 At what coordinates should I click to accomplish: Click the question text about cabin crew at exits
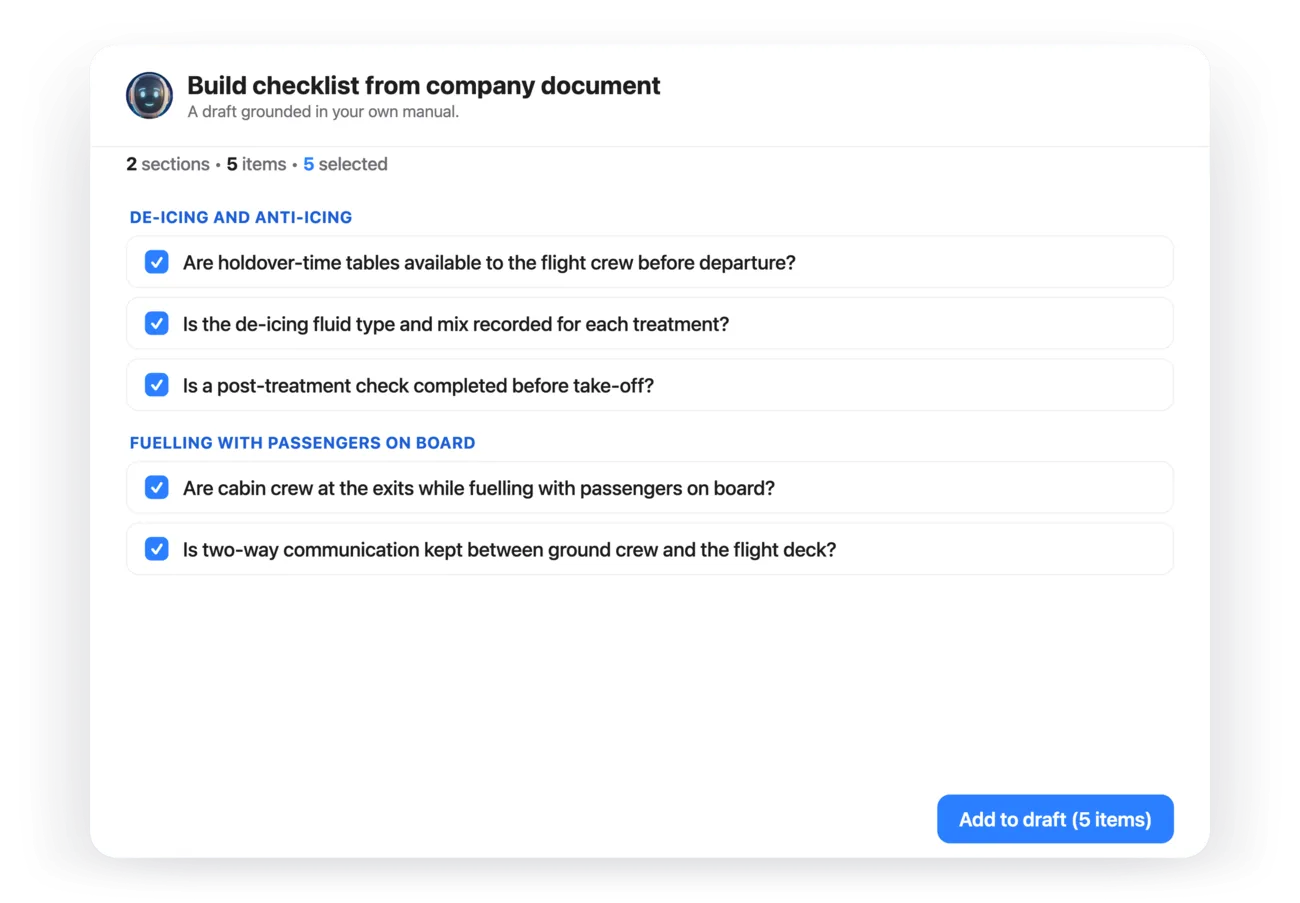[479, 488]
